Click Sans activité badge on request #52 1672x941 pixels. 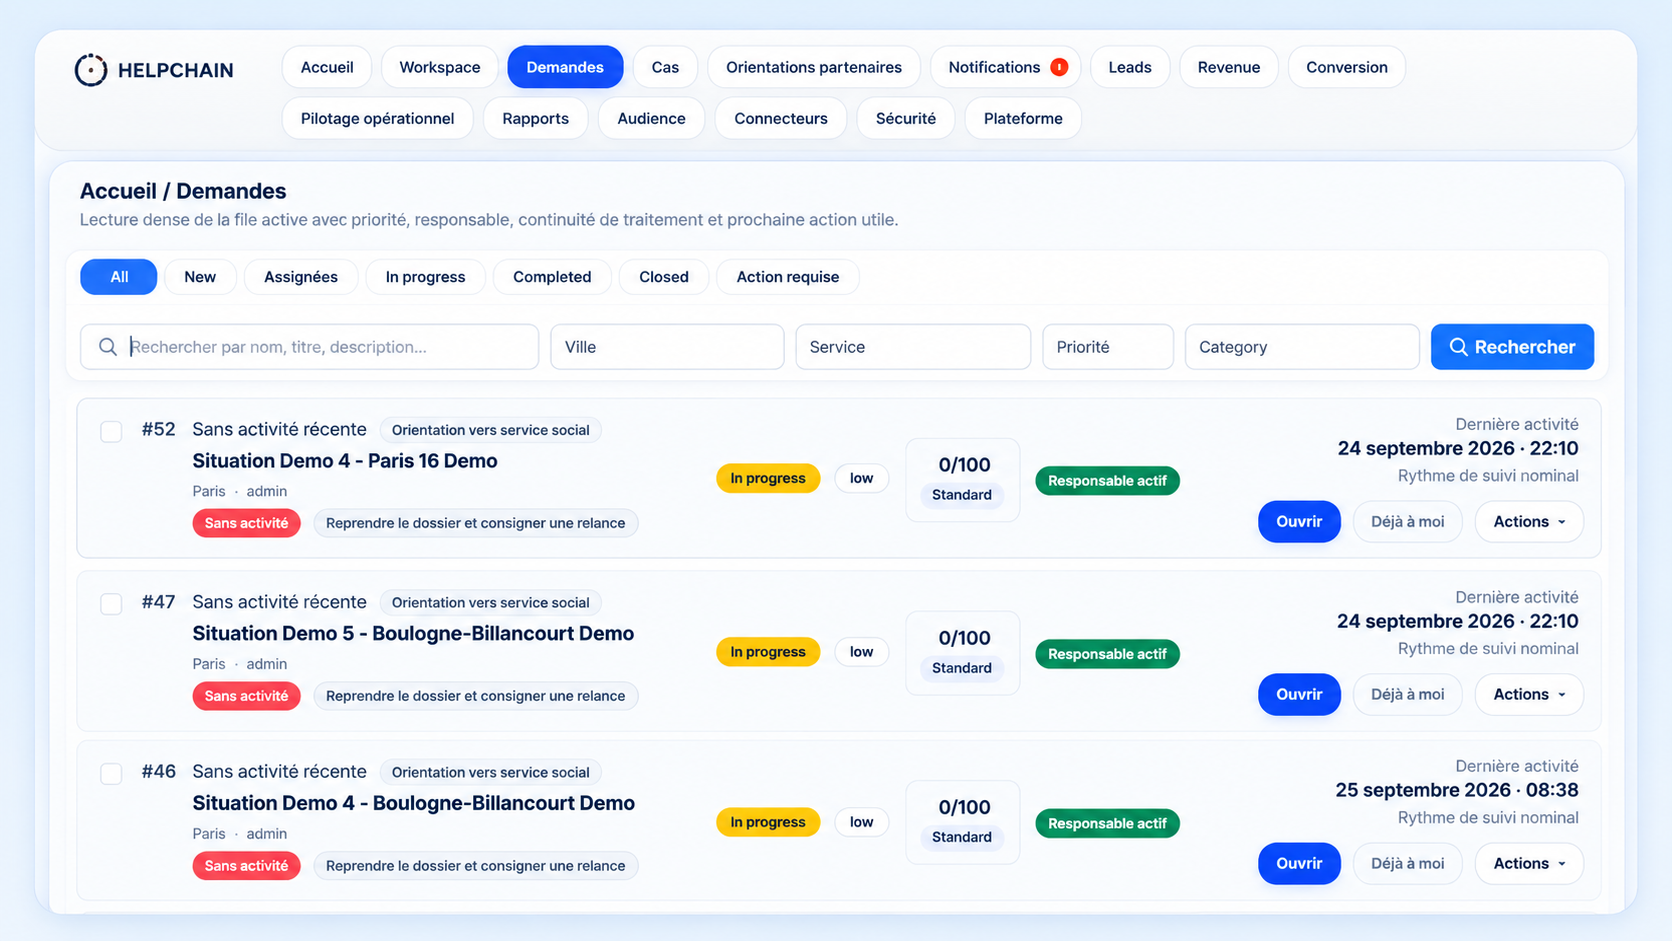point(247,523)
